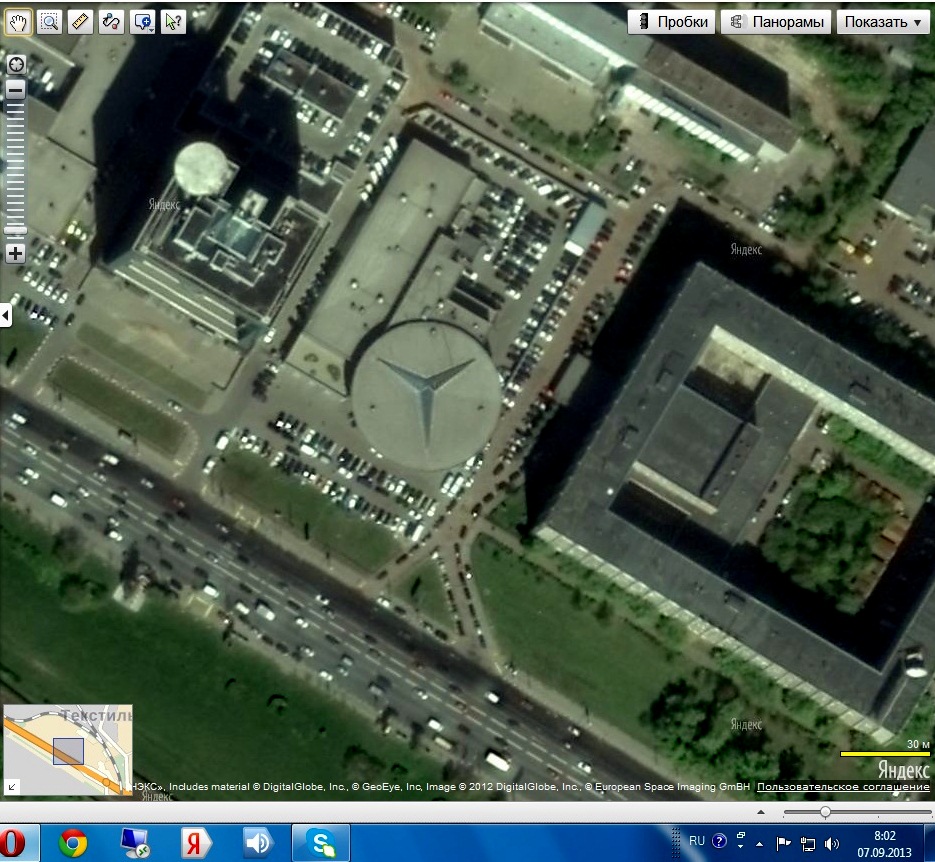Image resolution: width=935 pixels, height=862 pixels.
Task: Zoom out with the minus button
Action: click(x=16, y=90)
